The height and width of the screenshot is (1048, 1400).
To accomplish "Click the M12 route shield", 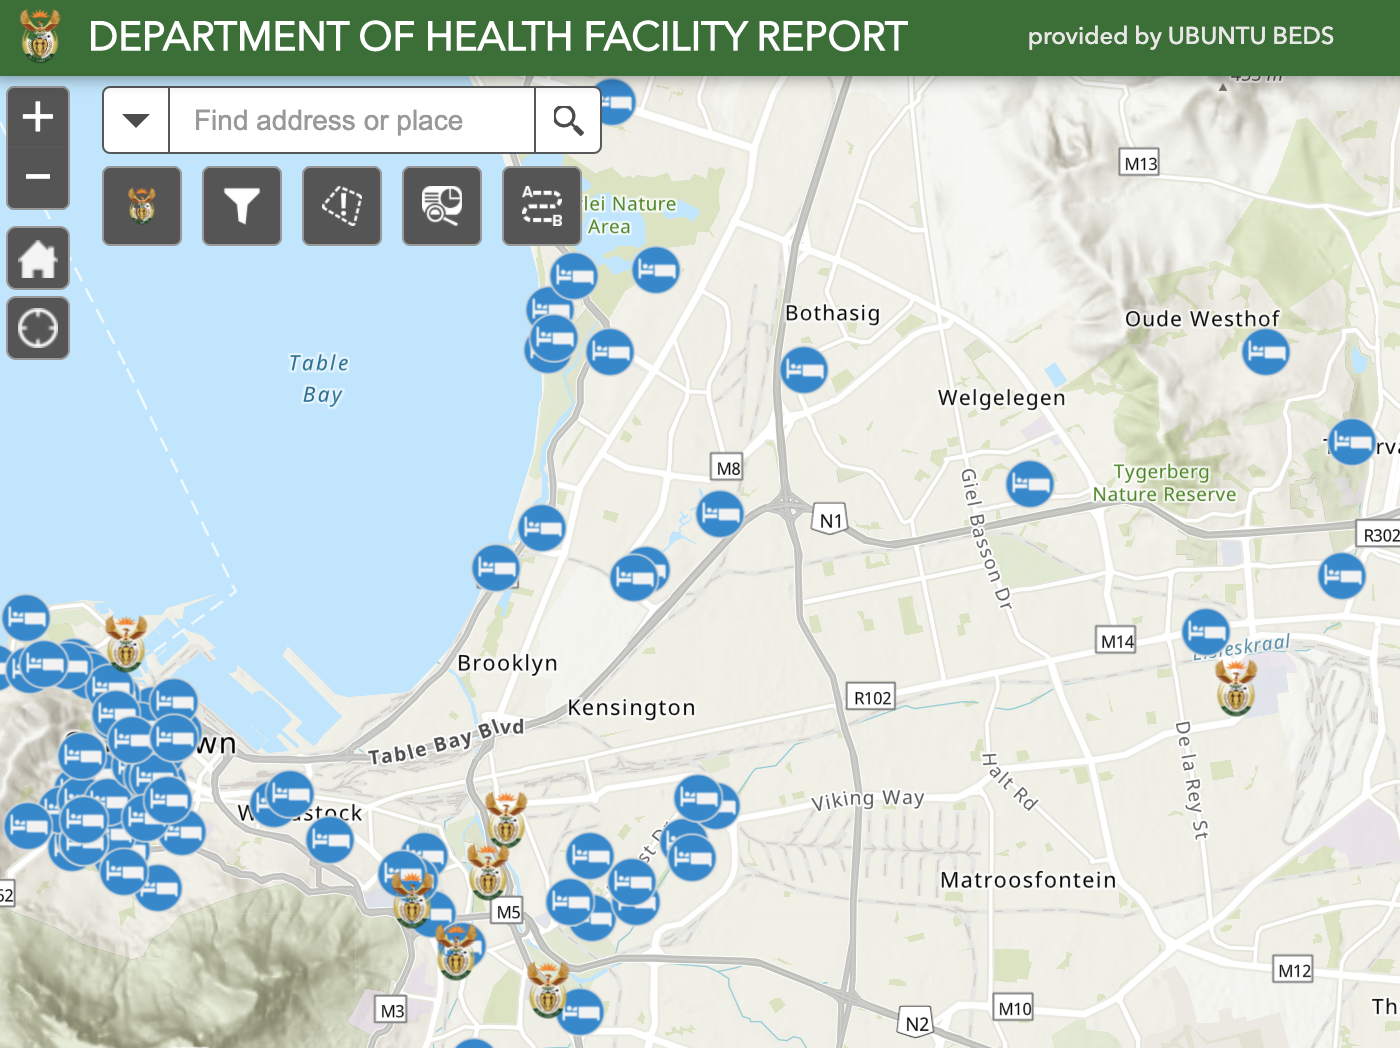I will (1294, 970).
